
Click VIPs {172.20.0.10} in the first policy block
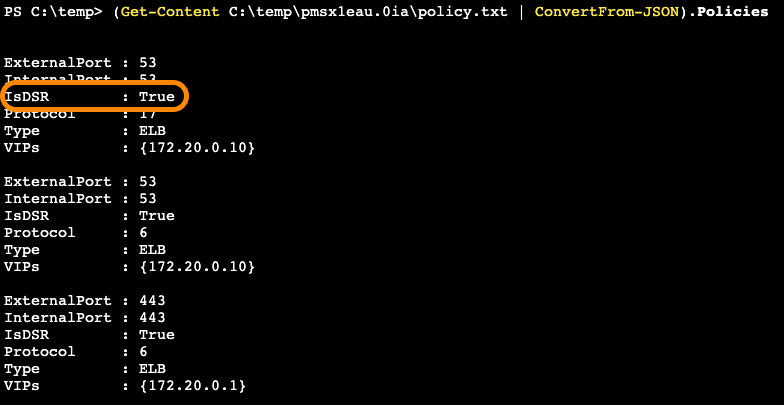coord(197,148)
